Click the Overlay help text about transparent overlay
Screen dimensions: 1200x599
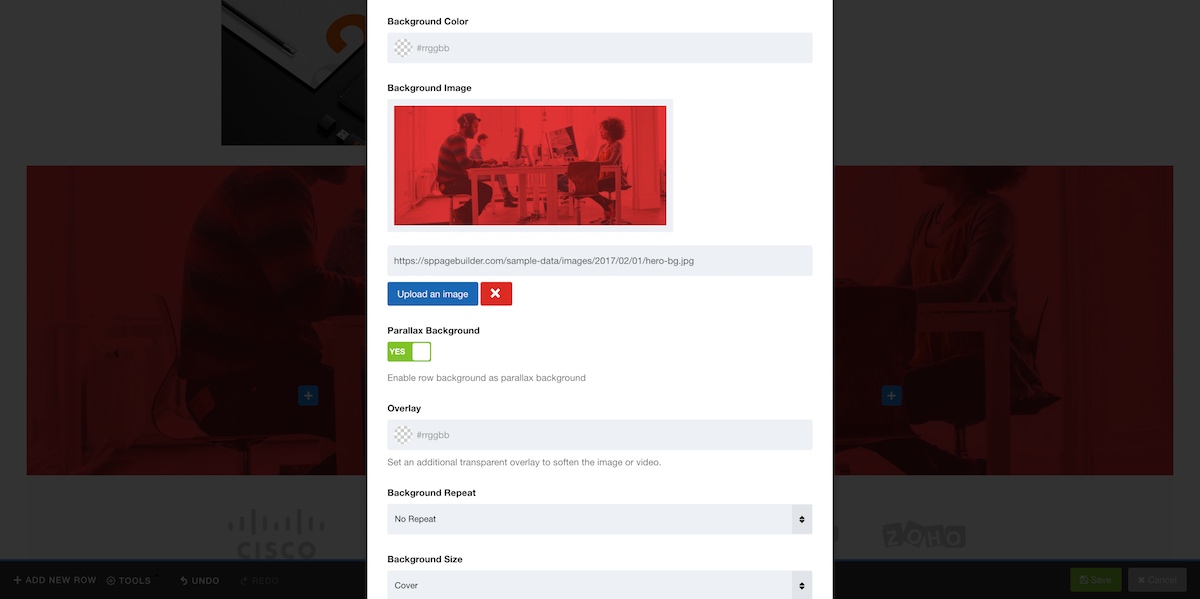tap(524, 462)
